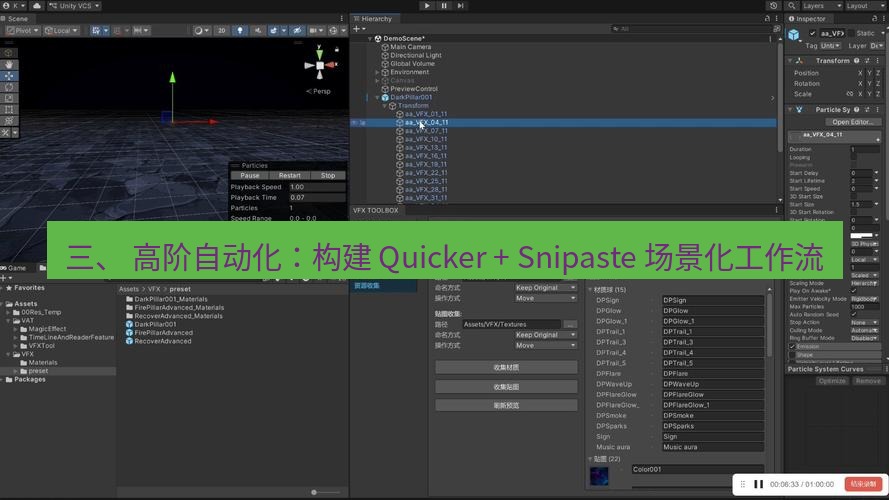Open the custom editor tools icon
Image resolution: width=889 pixels, height=500 pixels.
tap(6, 133)
